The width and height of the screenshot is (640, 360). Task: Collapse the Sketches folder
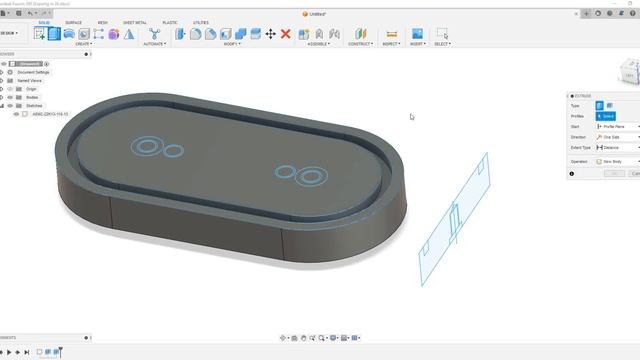[x=2, y=106]
